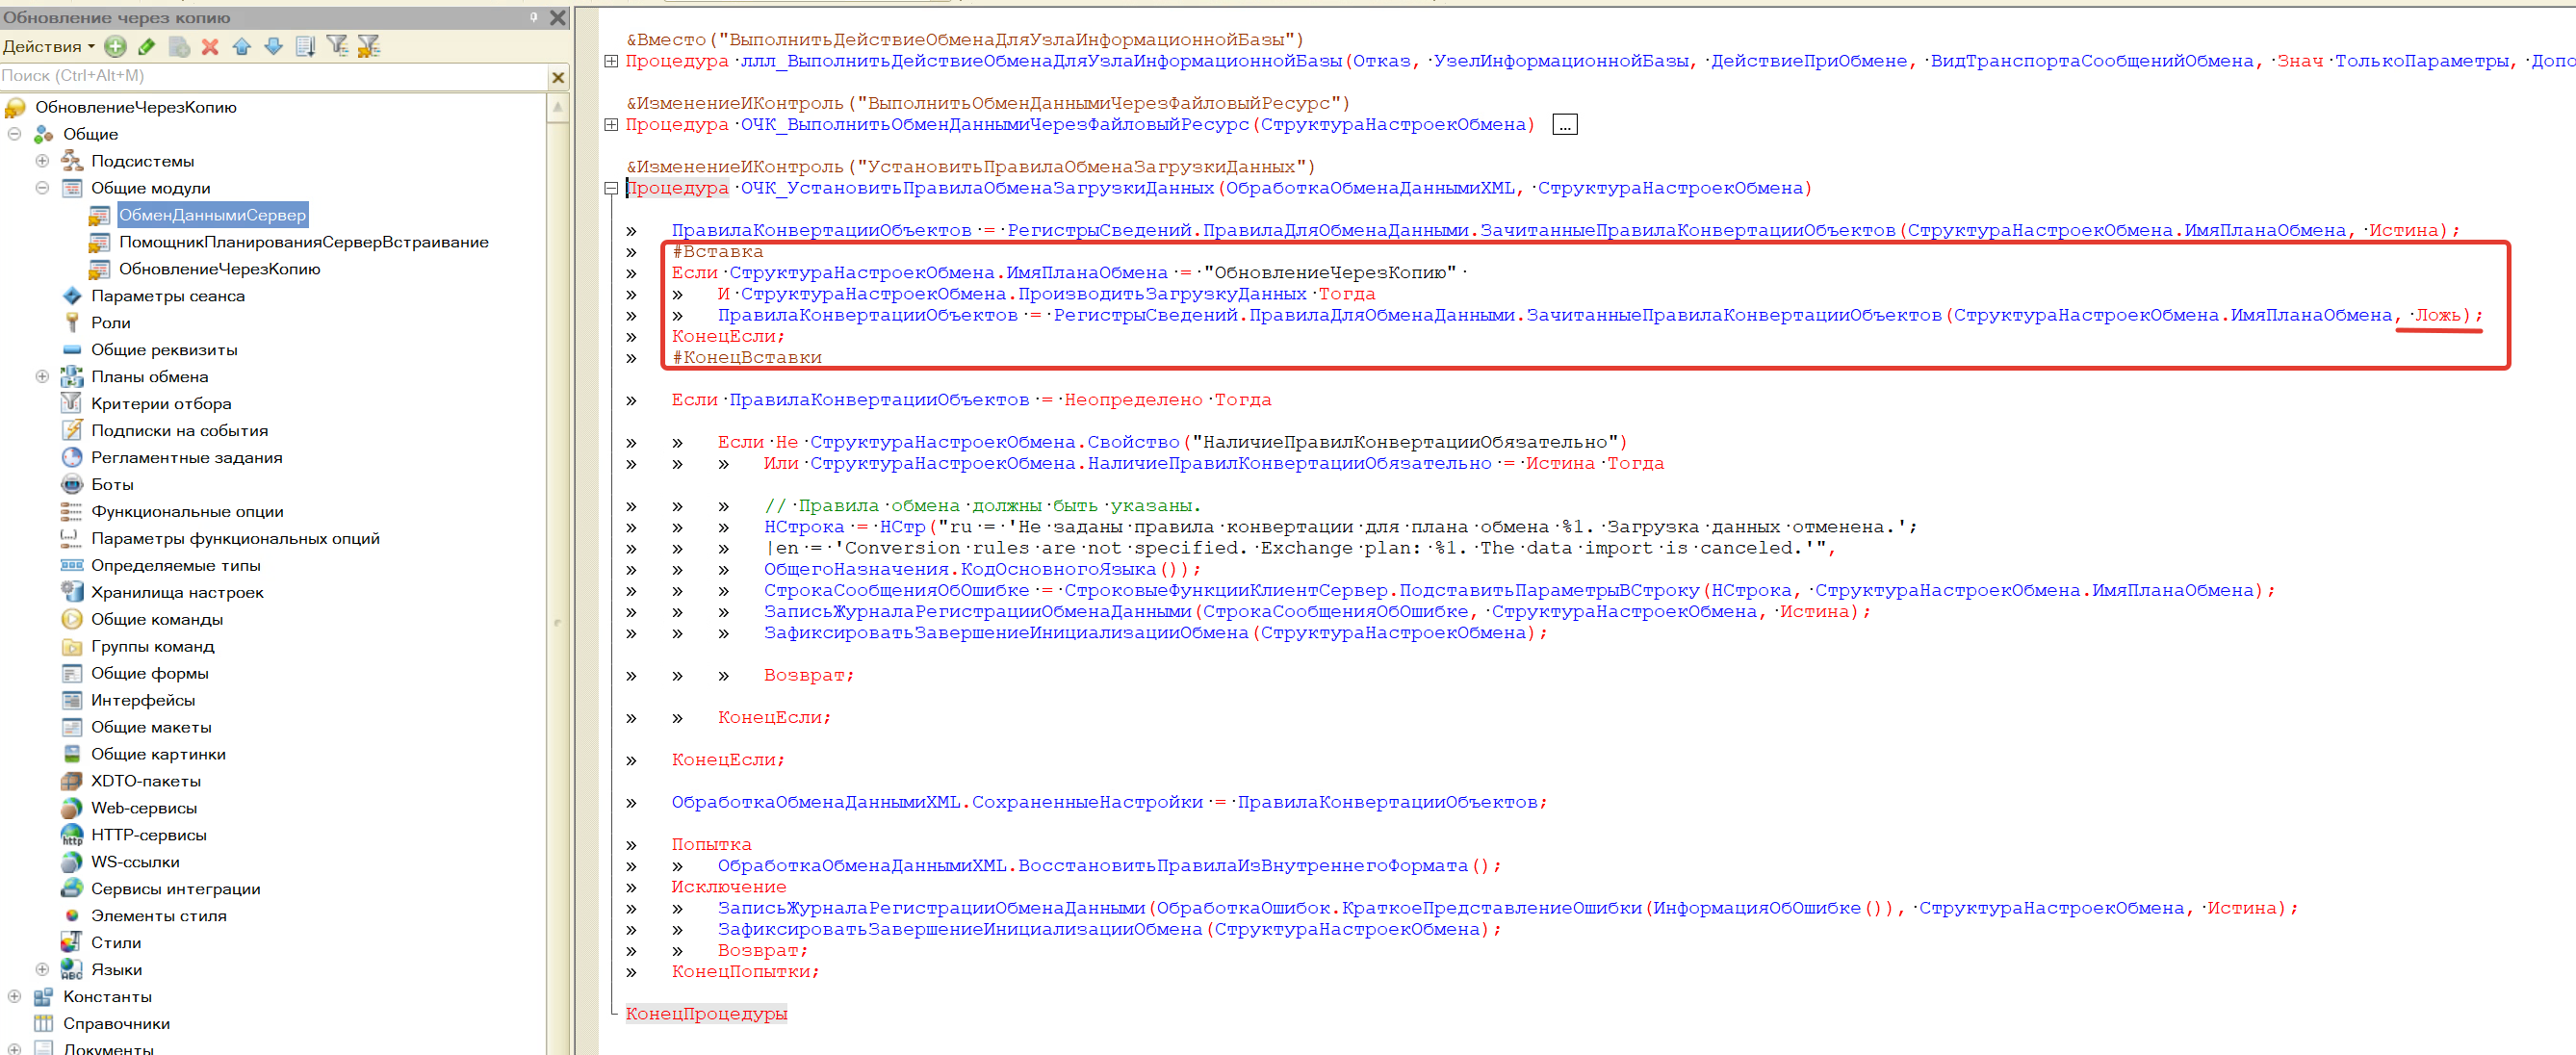Click the collapsed code ellipsis box
Viewport: 2576px width, 1055px height.
(x=1565, y=124)
